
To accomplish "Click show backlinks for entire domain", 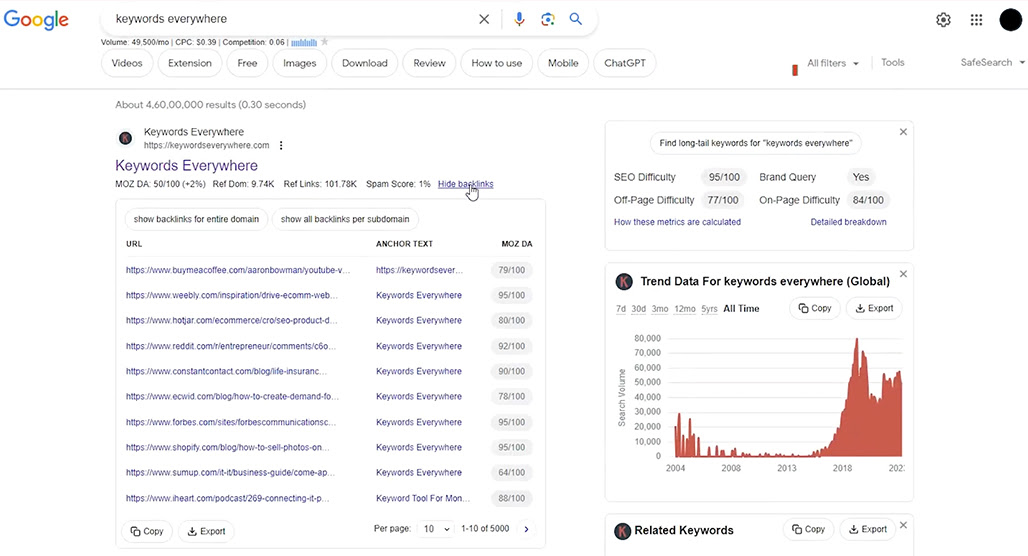I will (196, 219).
